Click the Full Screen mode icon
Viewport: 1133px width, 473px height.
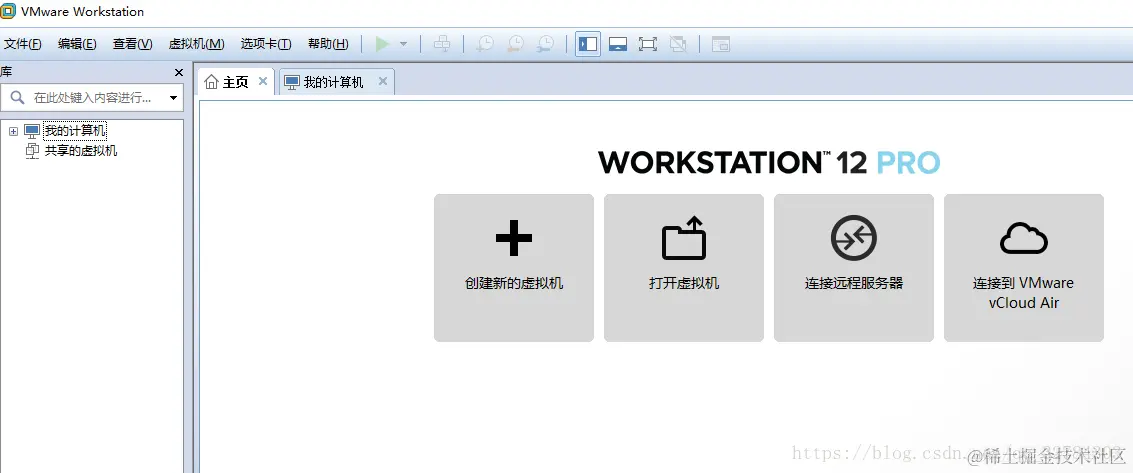click(647, 44)
